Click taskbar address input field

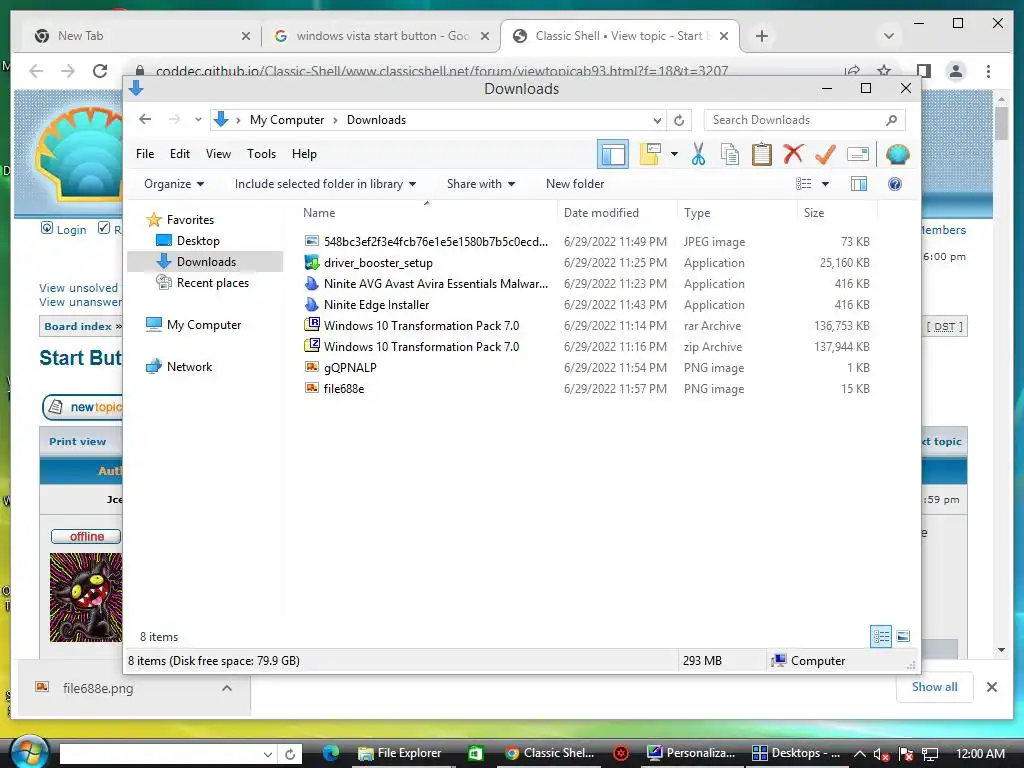(168, 754)
